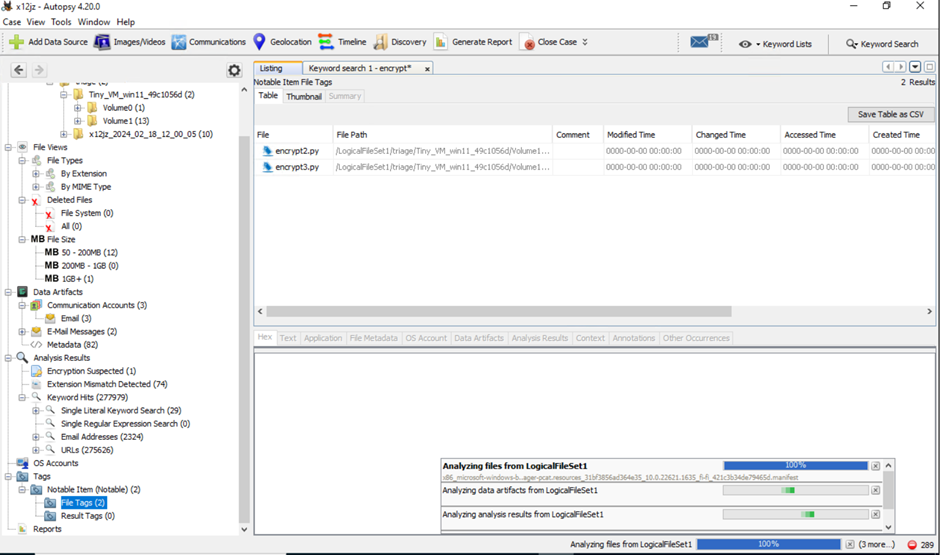Screen dimensions: 940x555
Task: Sort by the Accessed Time column header
Action: (x=824, y=135)
